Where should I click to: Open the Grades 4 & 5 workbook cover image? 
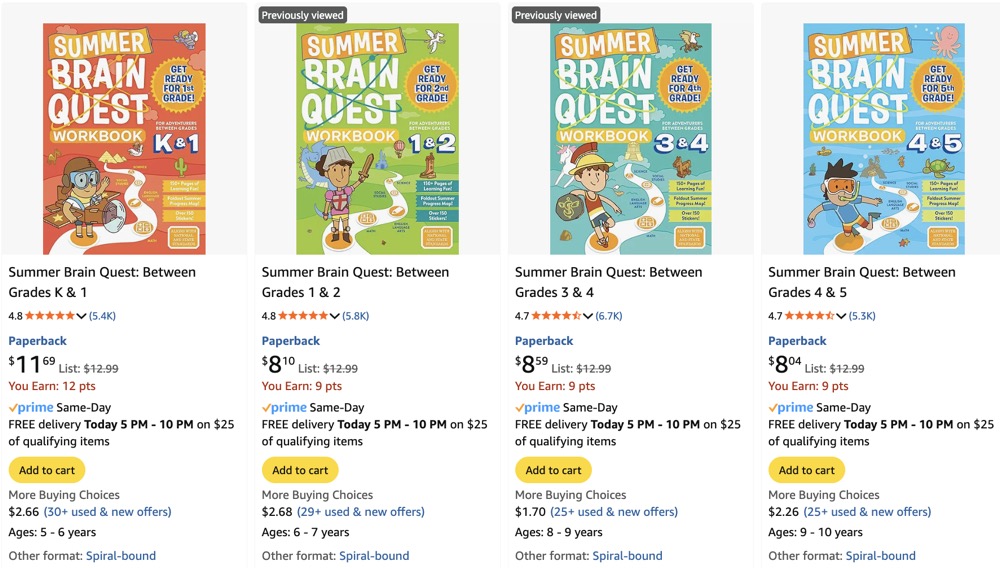click(884, 139)
